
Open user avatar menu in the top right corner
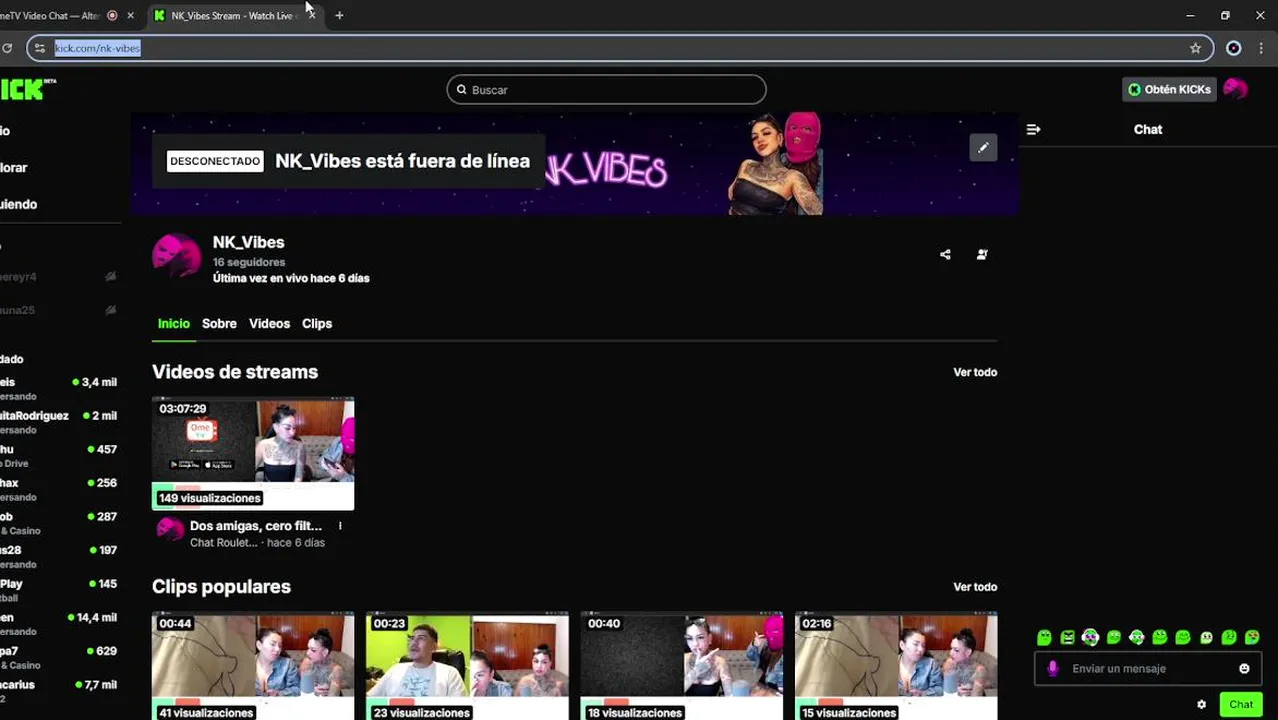tap(1235, 89)
